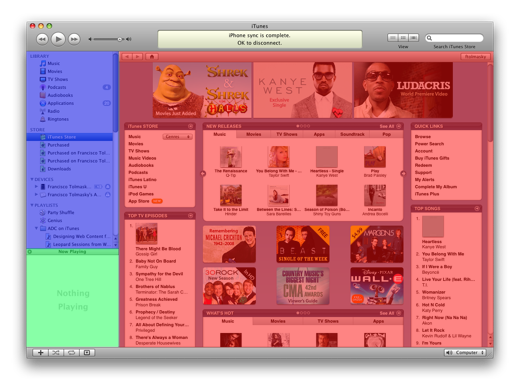Toggle shuffle button at bottom

click(56, 353)
